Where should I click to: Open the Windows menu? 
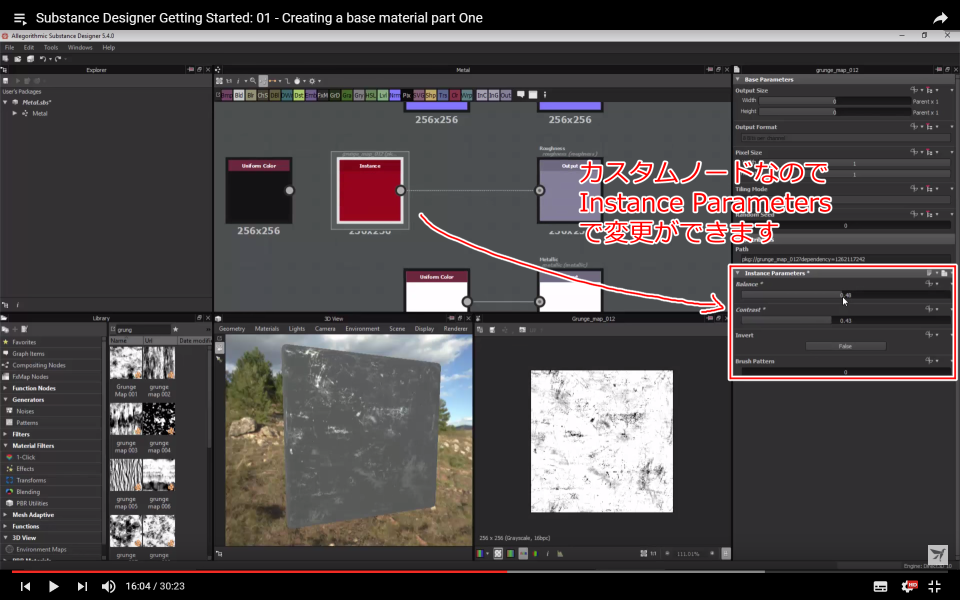(x=80, y=47)
